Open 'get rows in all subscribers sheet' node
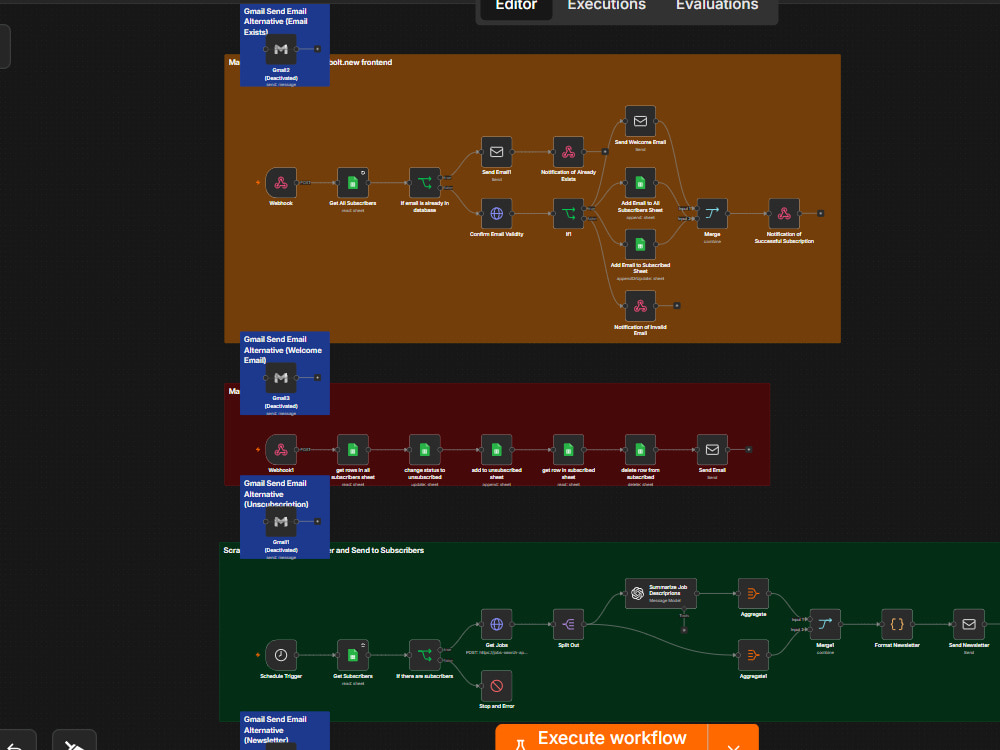 (x=353, y=450)
